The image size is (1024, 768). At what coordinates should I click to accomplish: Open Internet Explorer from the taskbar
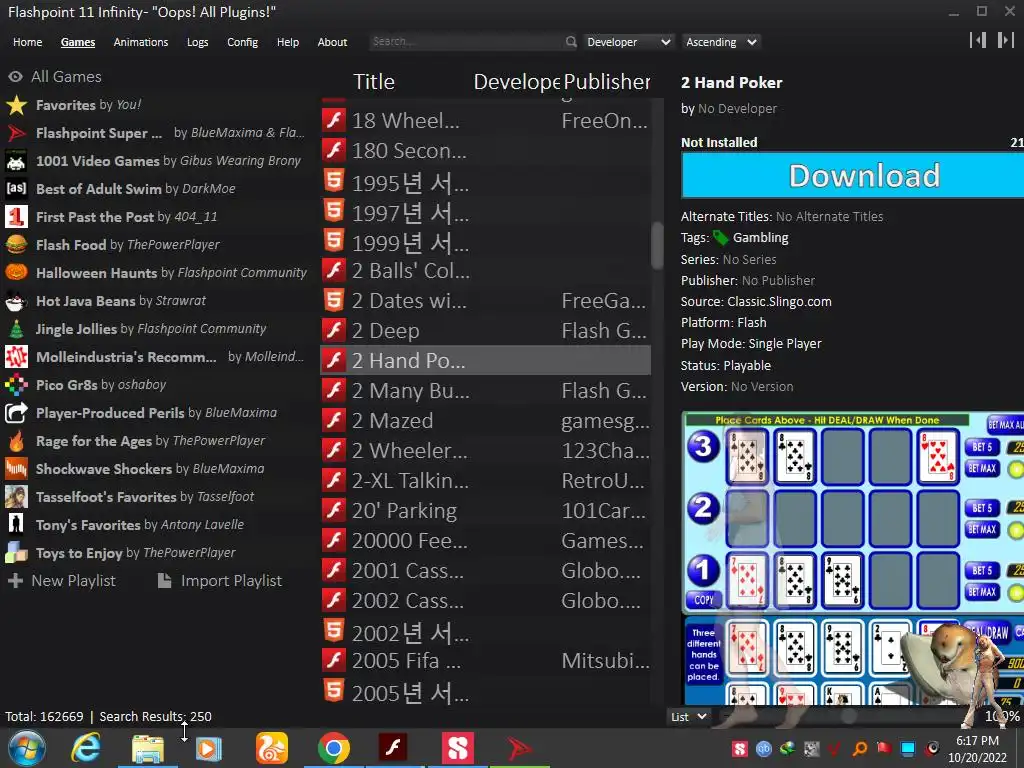click(86, 748)
